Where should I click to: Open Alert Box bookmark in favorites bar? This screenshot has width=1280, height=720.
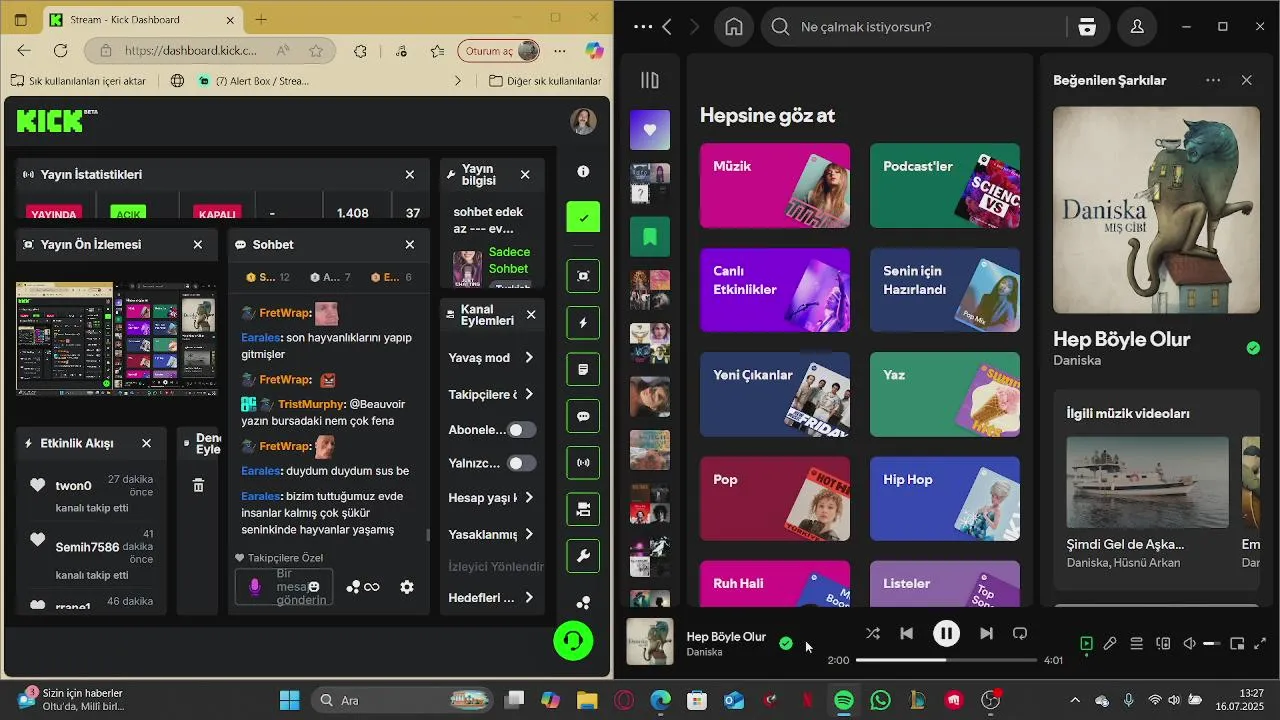tap(254, 81)
